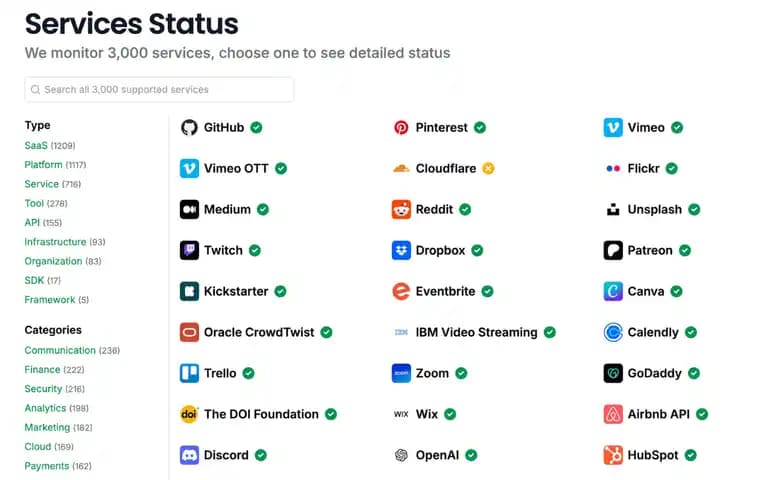768x480 pixels.
Task: Click the Reddit mascot icon
Action: point(401,210)
